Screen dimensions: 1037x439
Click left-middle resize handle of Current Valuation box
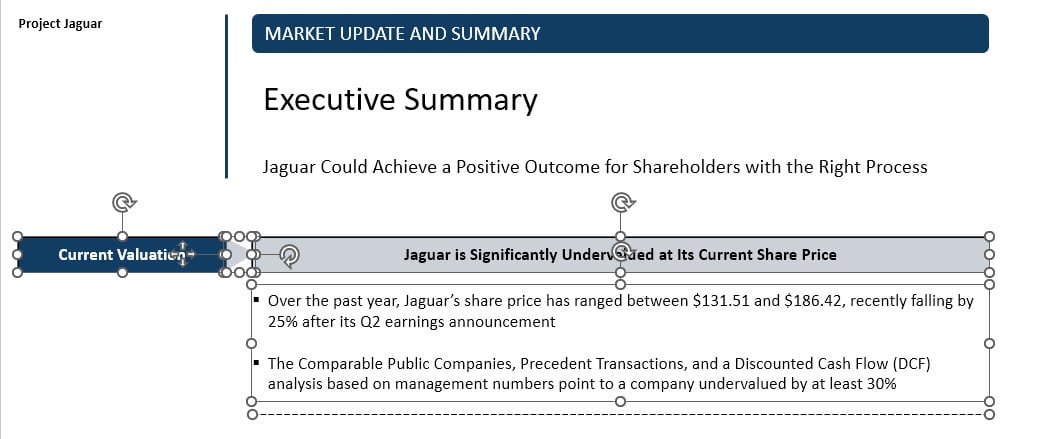(x=17, y=254)
